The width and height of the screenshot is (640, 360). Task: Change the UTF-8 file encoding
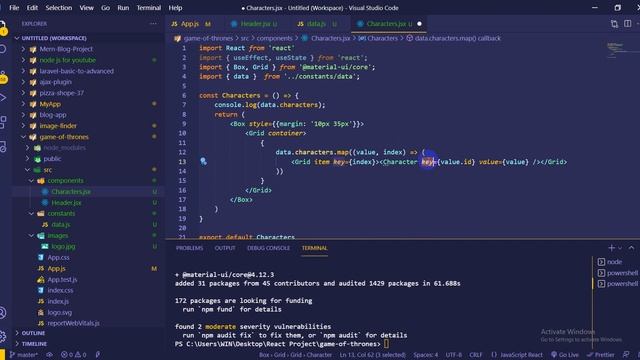453,355
